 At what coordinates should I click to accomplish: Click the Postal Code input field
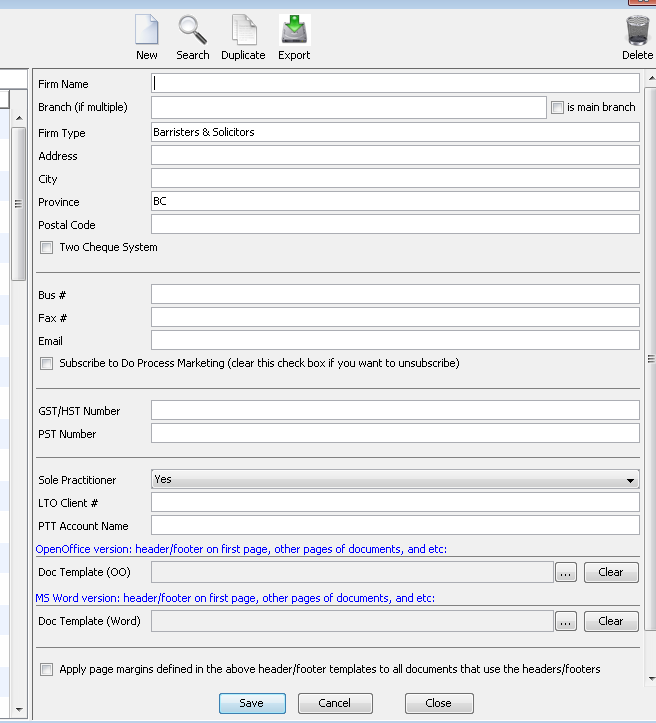pos(395,224)
